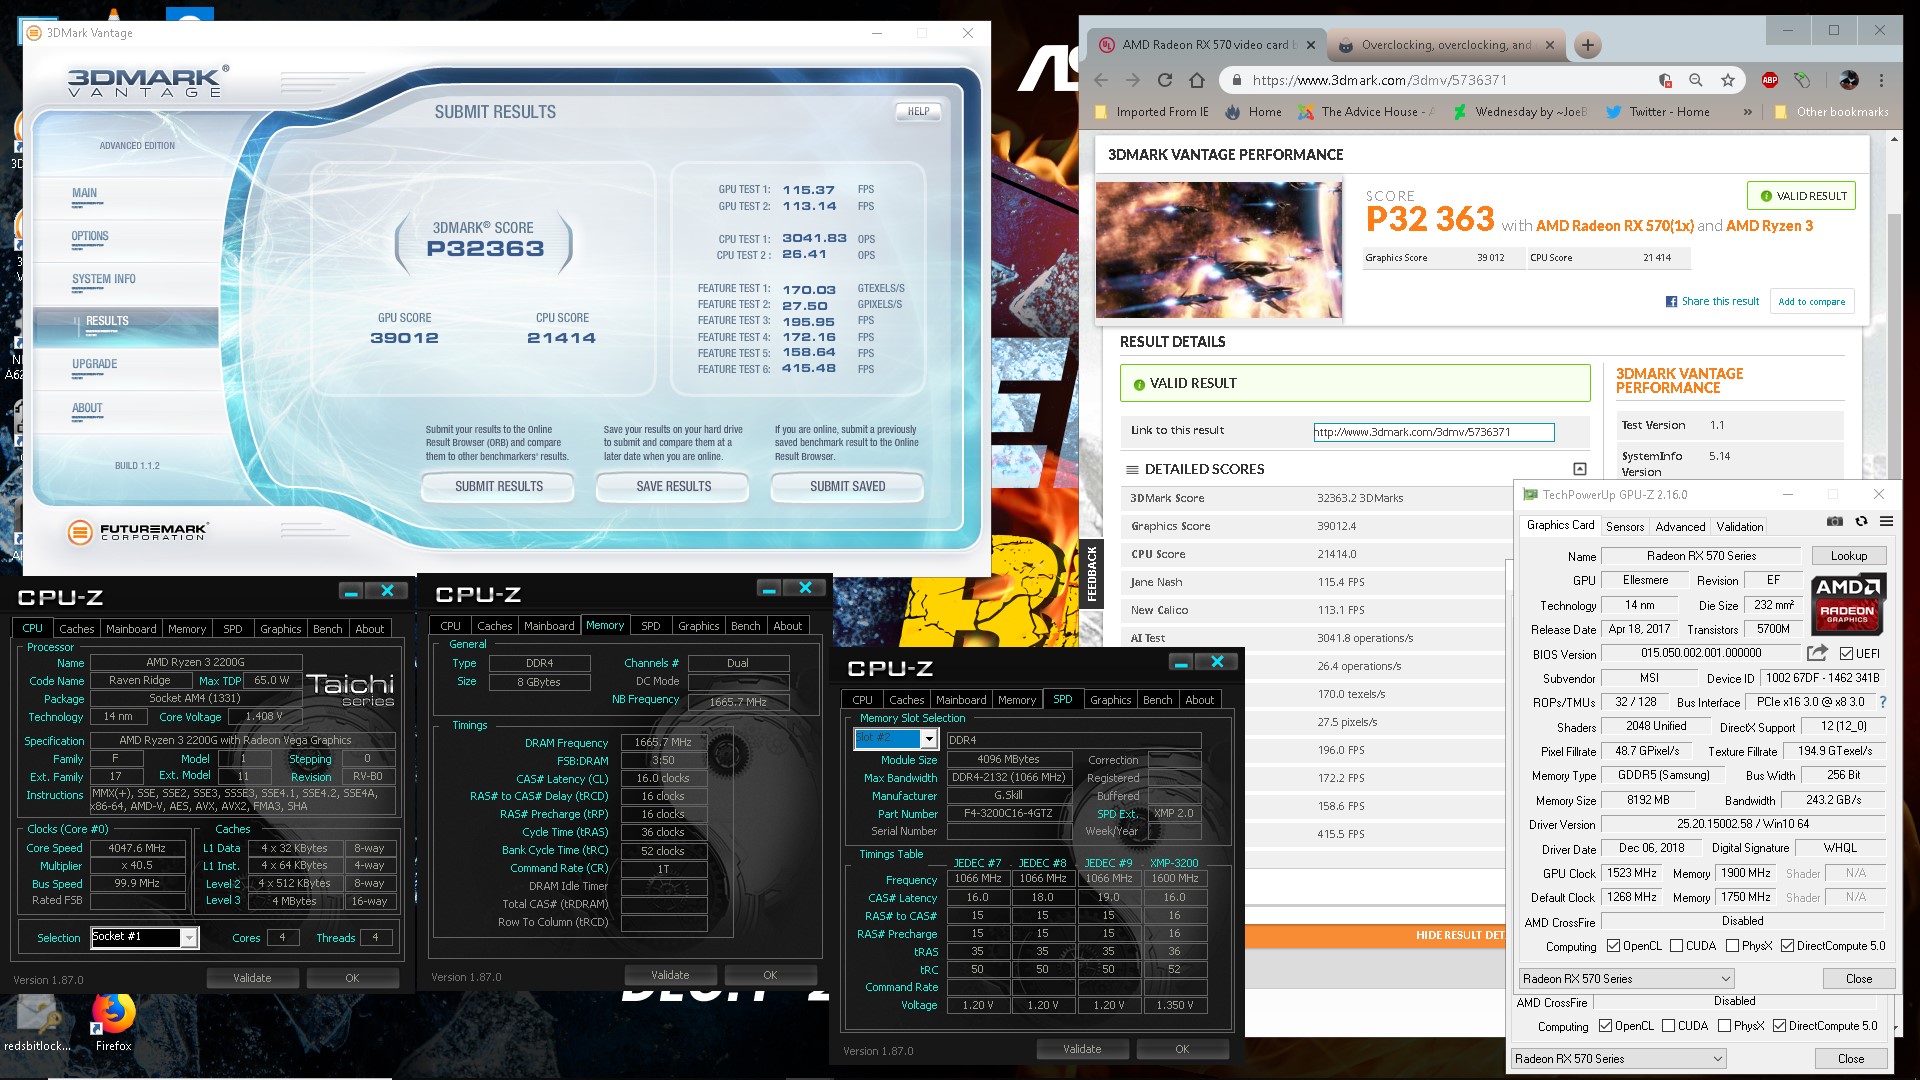The height and width of the screenshot is (1080, 1920).
Task: Click the Futuremark Corporation logo
Action: click(x=138, y=532)
